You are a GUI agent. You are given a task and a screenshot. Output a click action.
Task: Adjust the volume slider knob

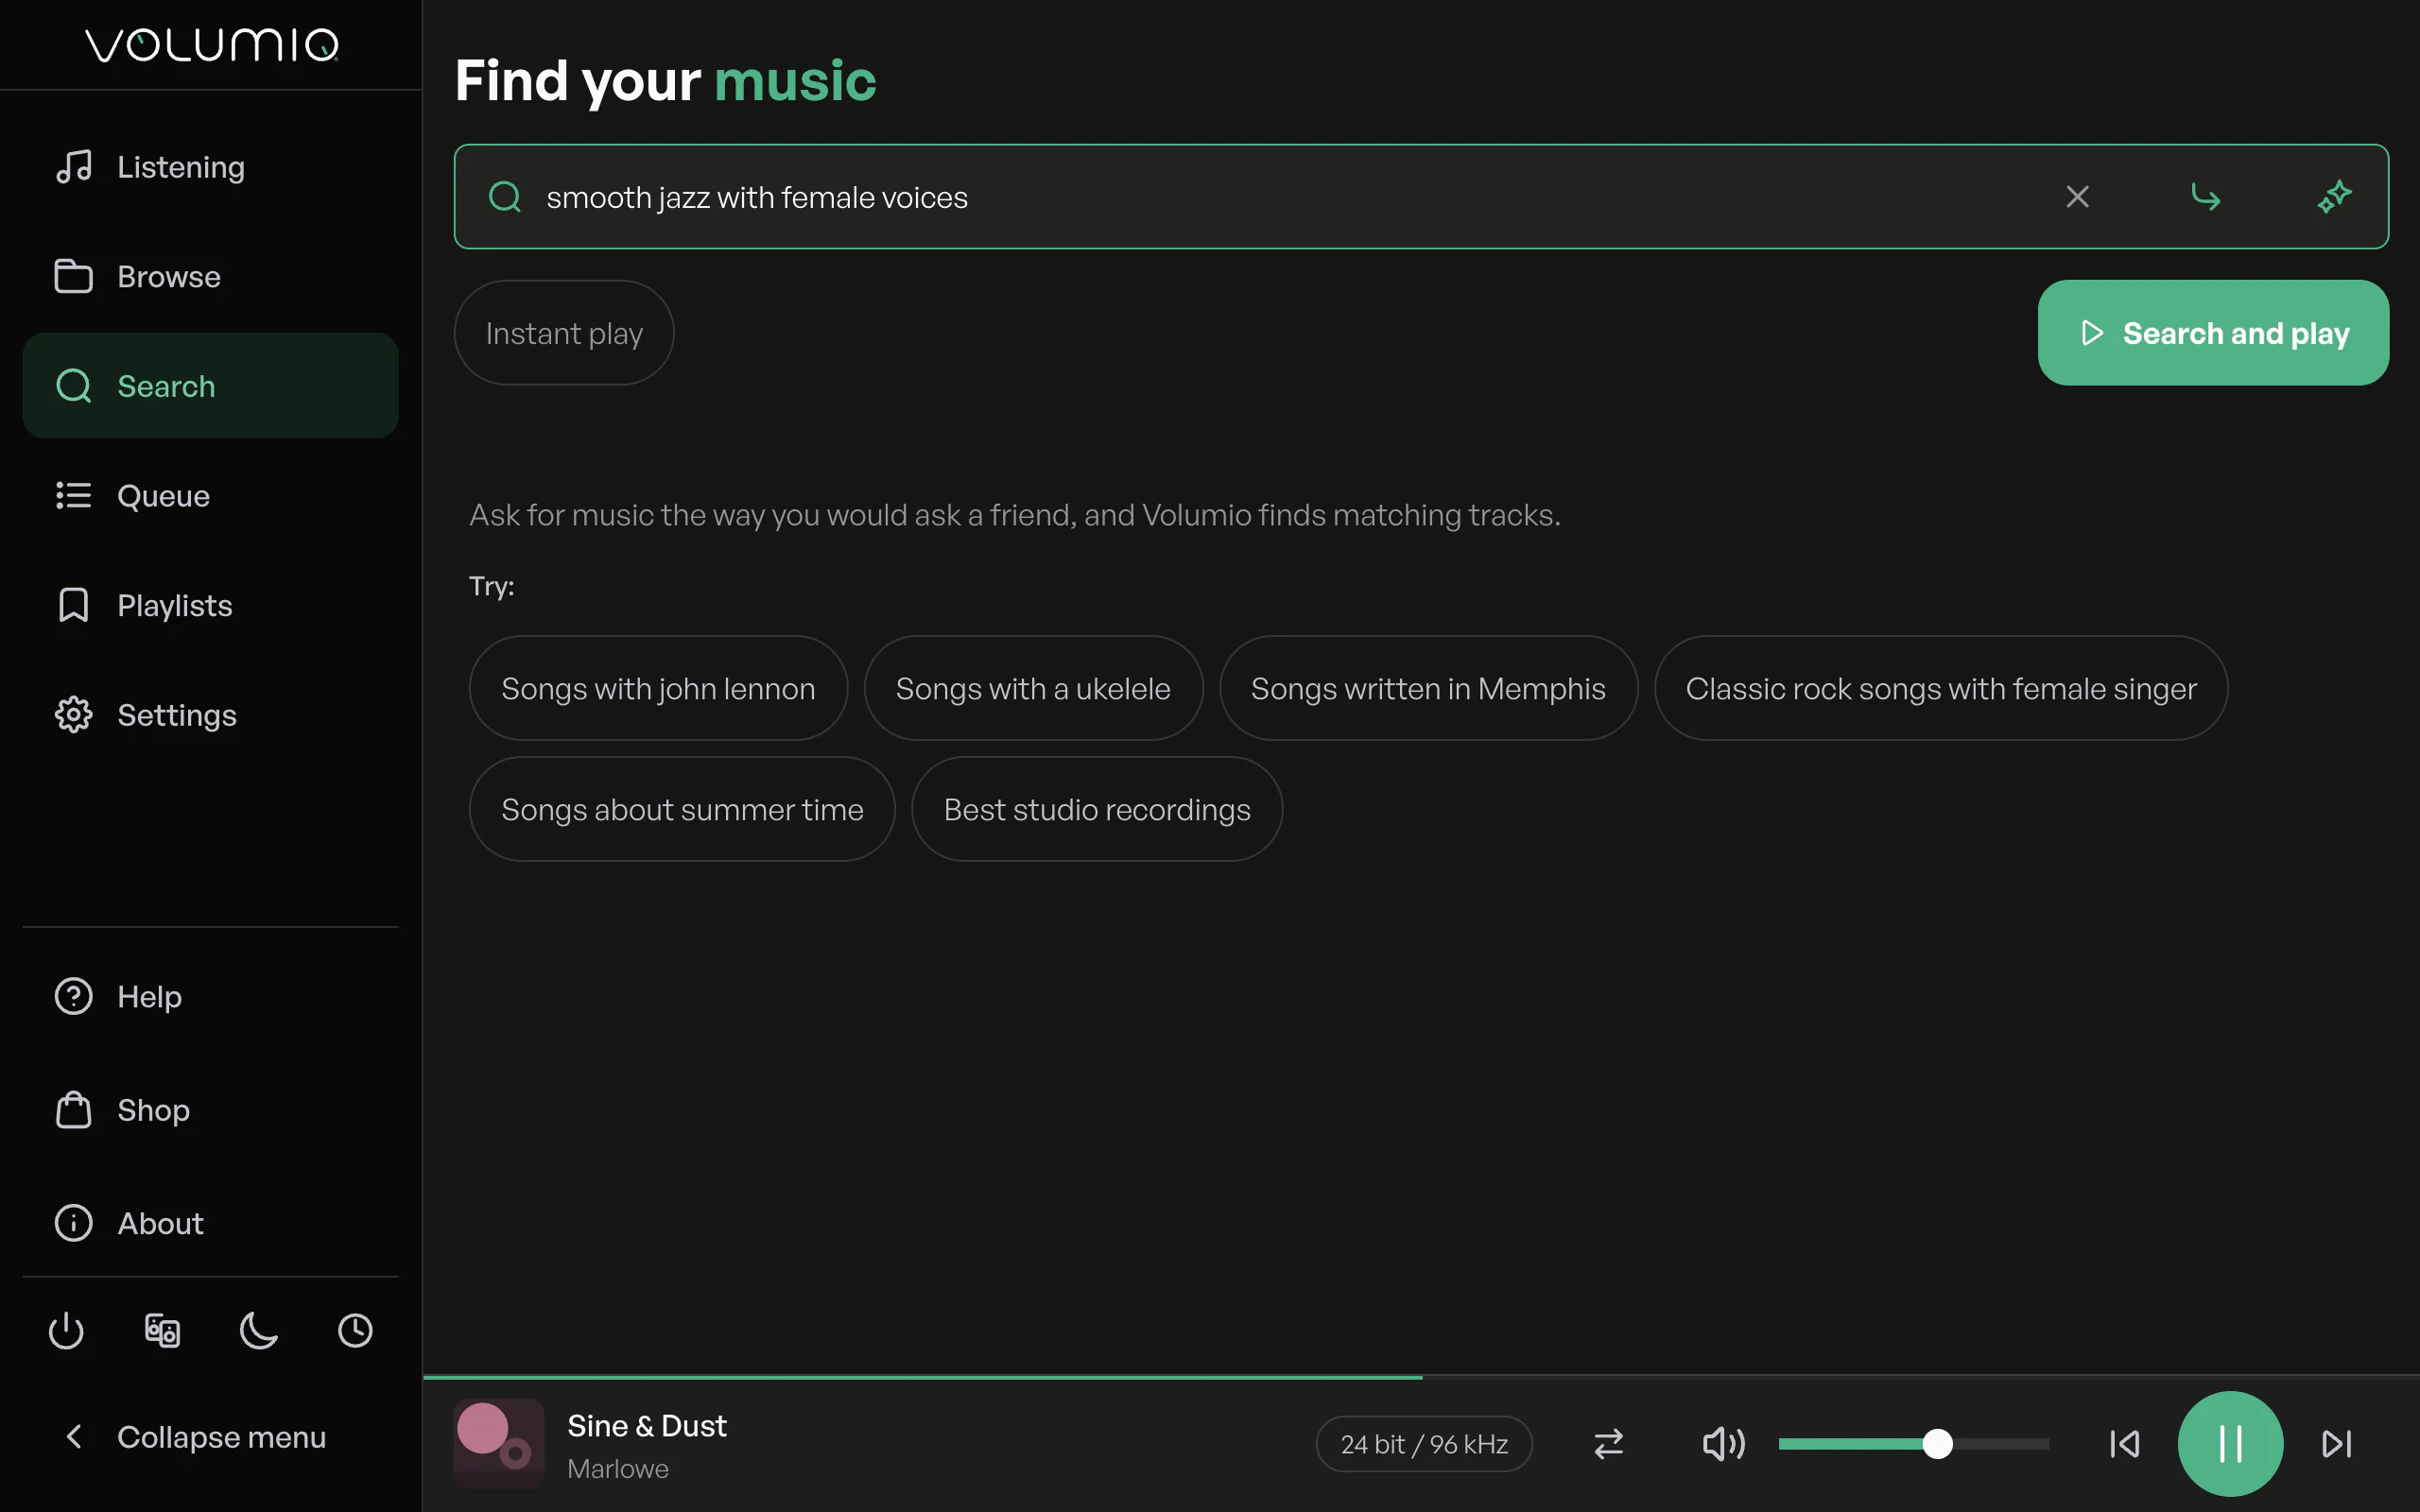[1938, 1444]
